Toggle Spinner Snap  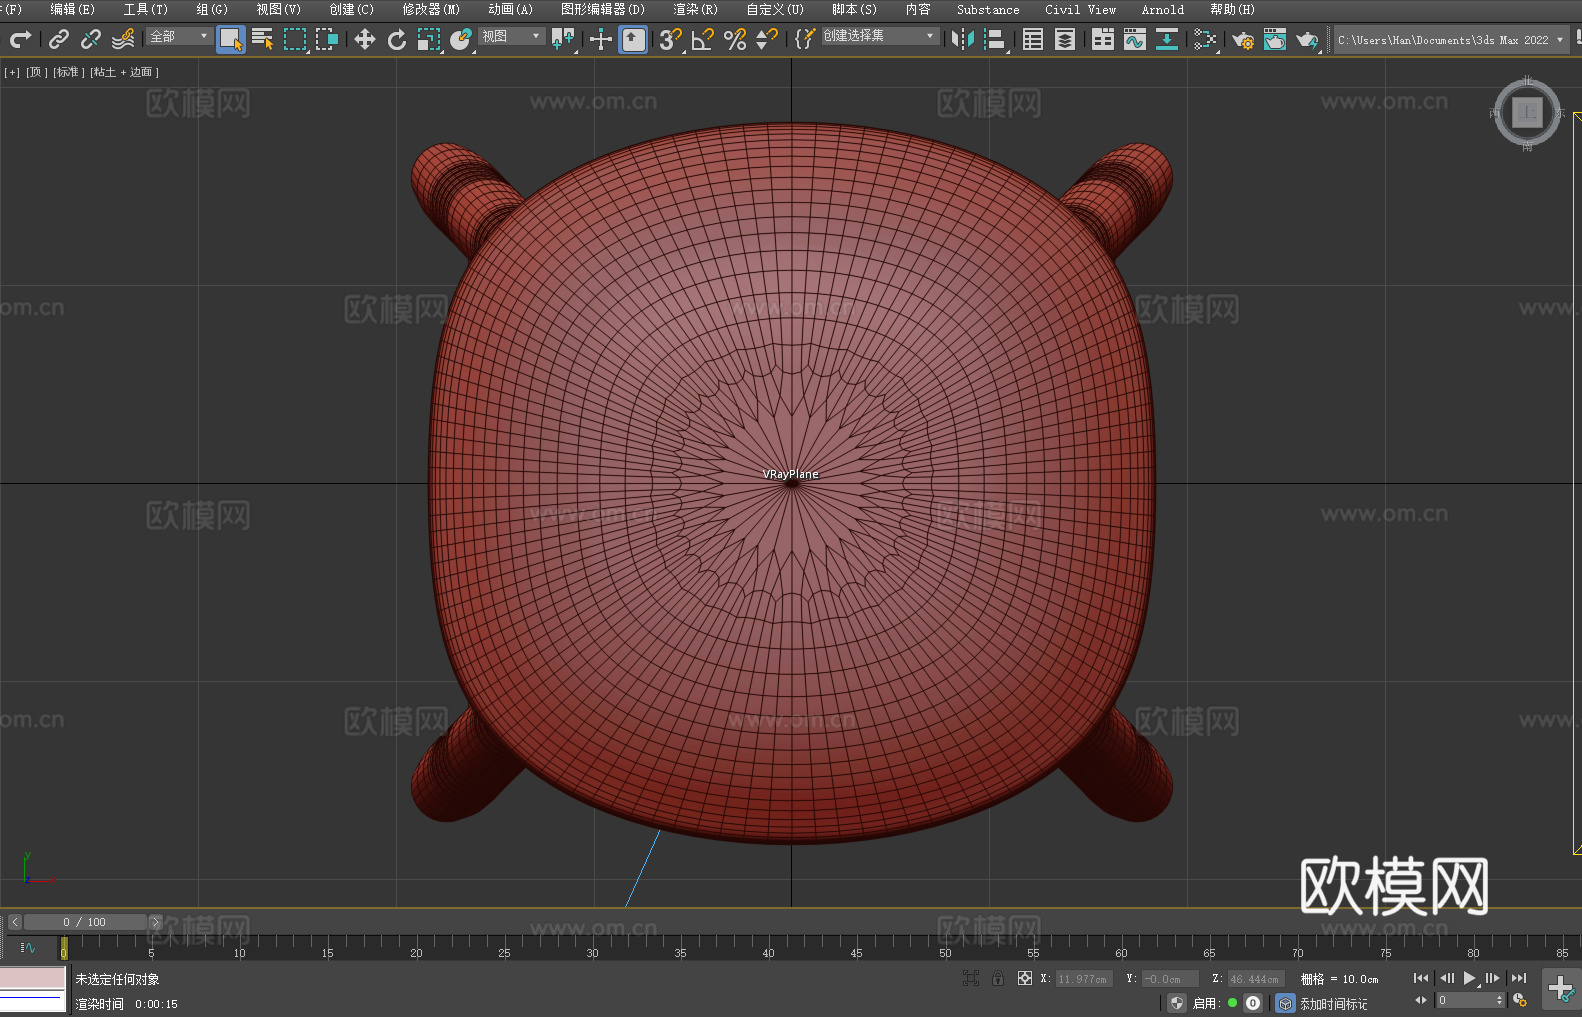[x=767, y=39]
